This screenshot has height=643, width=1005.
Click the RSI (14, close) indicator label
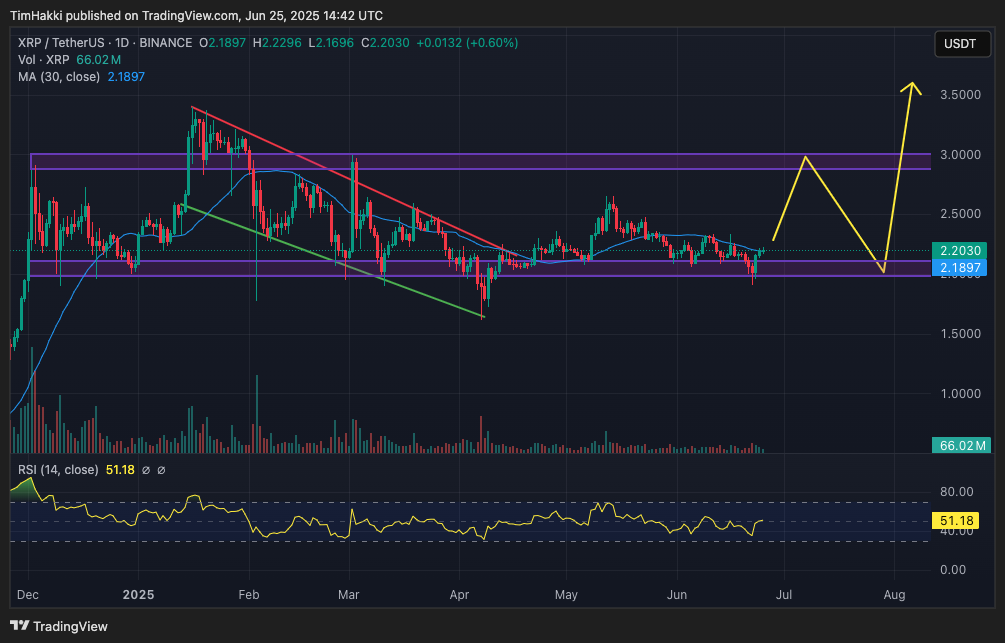(x=58, y=470)
